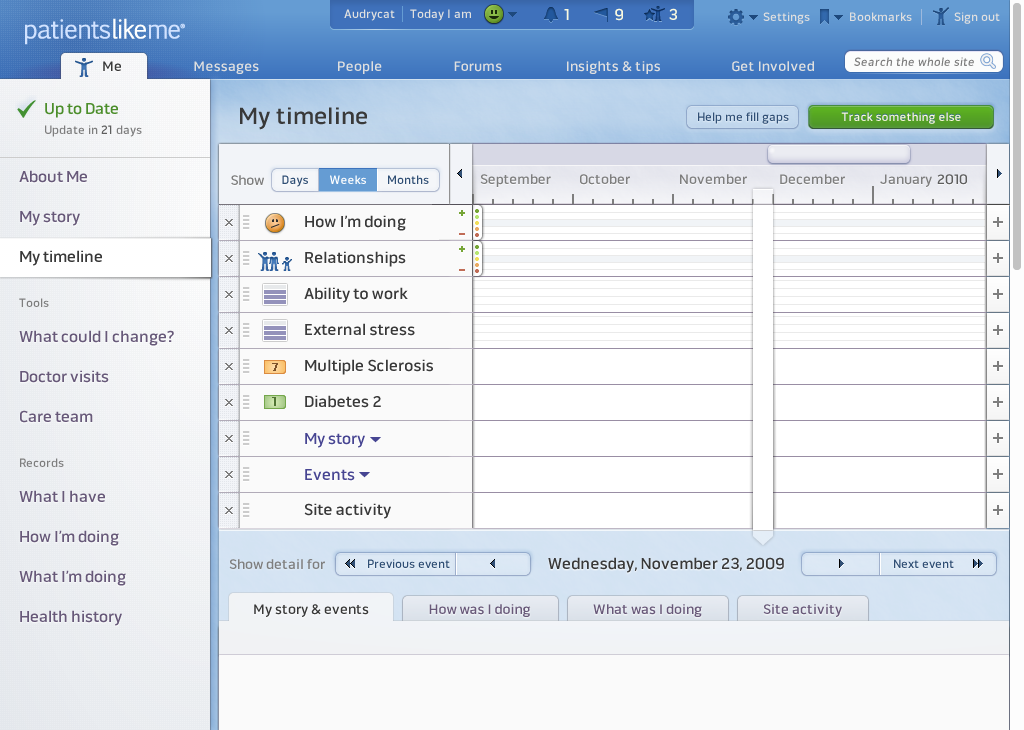Click the timeline range scroll handle
The height and width of the screenshot is (730, 1024).
point(839,154)
